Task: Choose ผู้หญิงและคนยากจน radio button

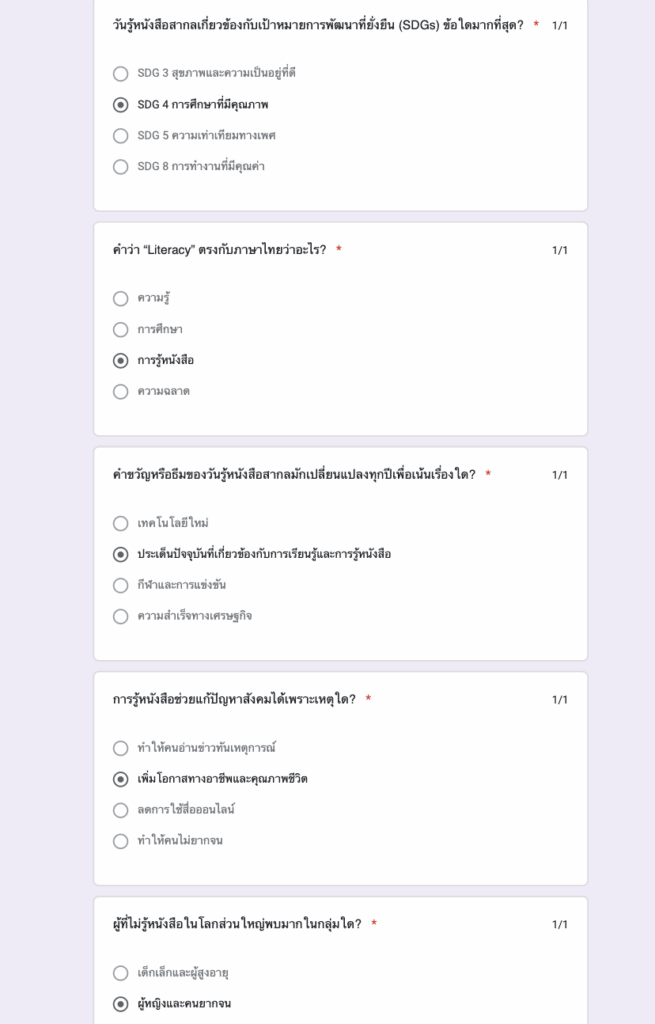Action: tap(121, 1004)
